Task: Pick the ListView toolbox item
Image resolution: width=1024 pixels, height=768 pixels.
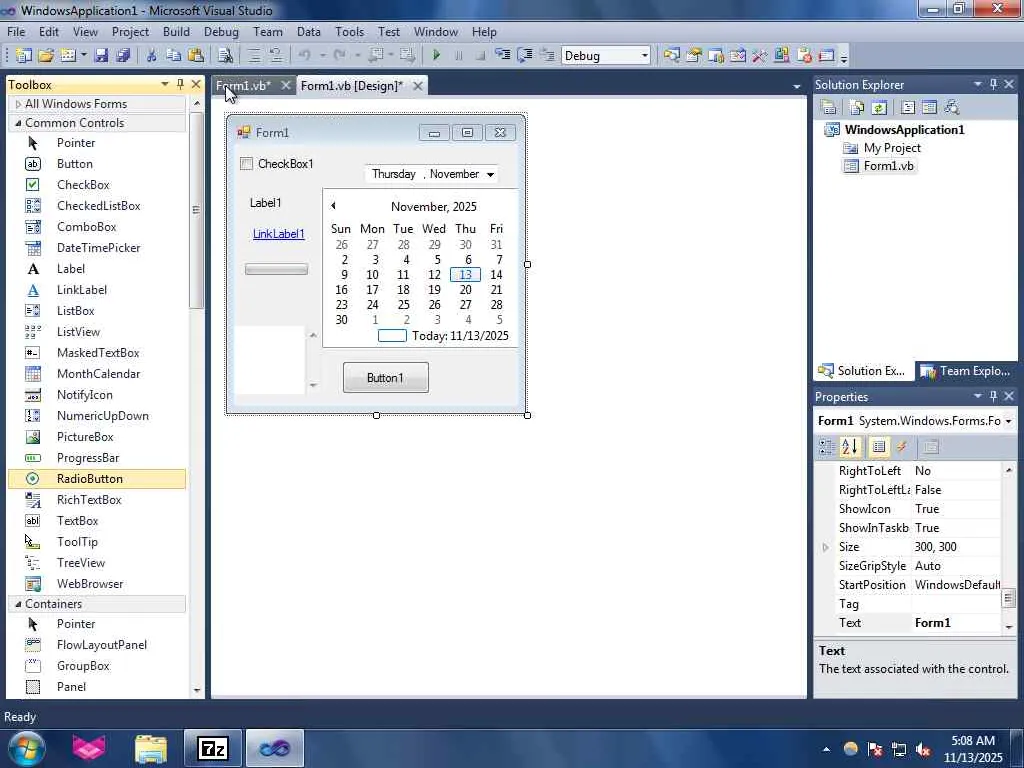Action: pos(97,332)
